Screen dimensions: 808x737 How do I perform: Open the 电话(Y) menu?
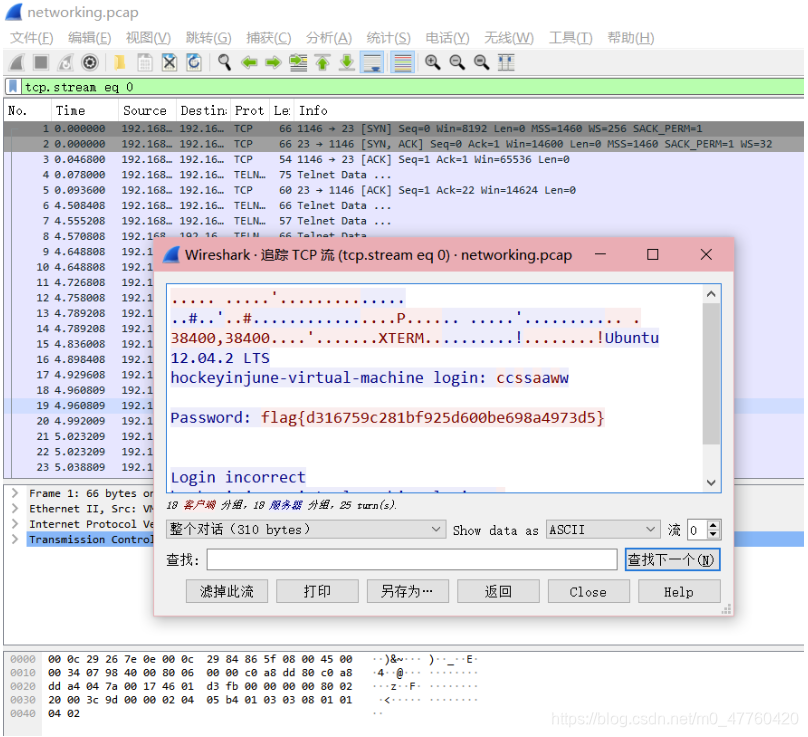tap(447, 38)
